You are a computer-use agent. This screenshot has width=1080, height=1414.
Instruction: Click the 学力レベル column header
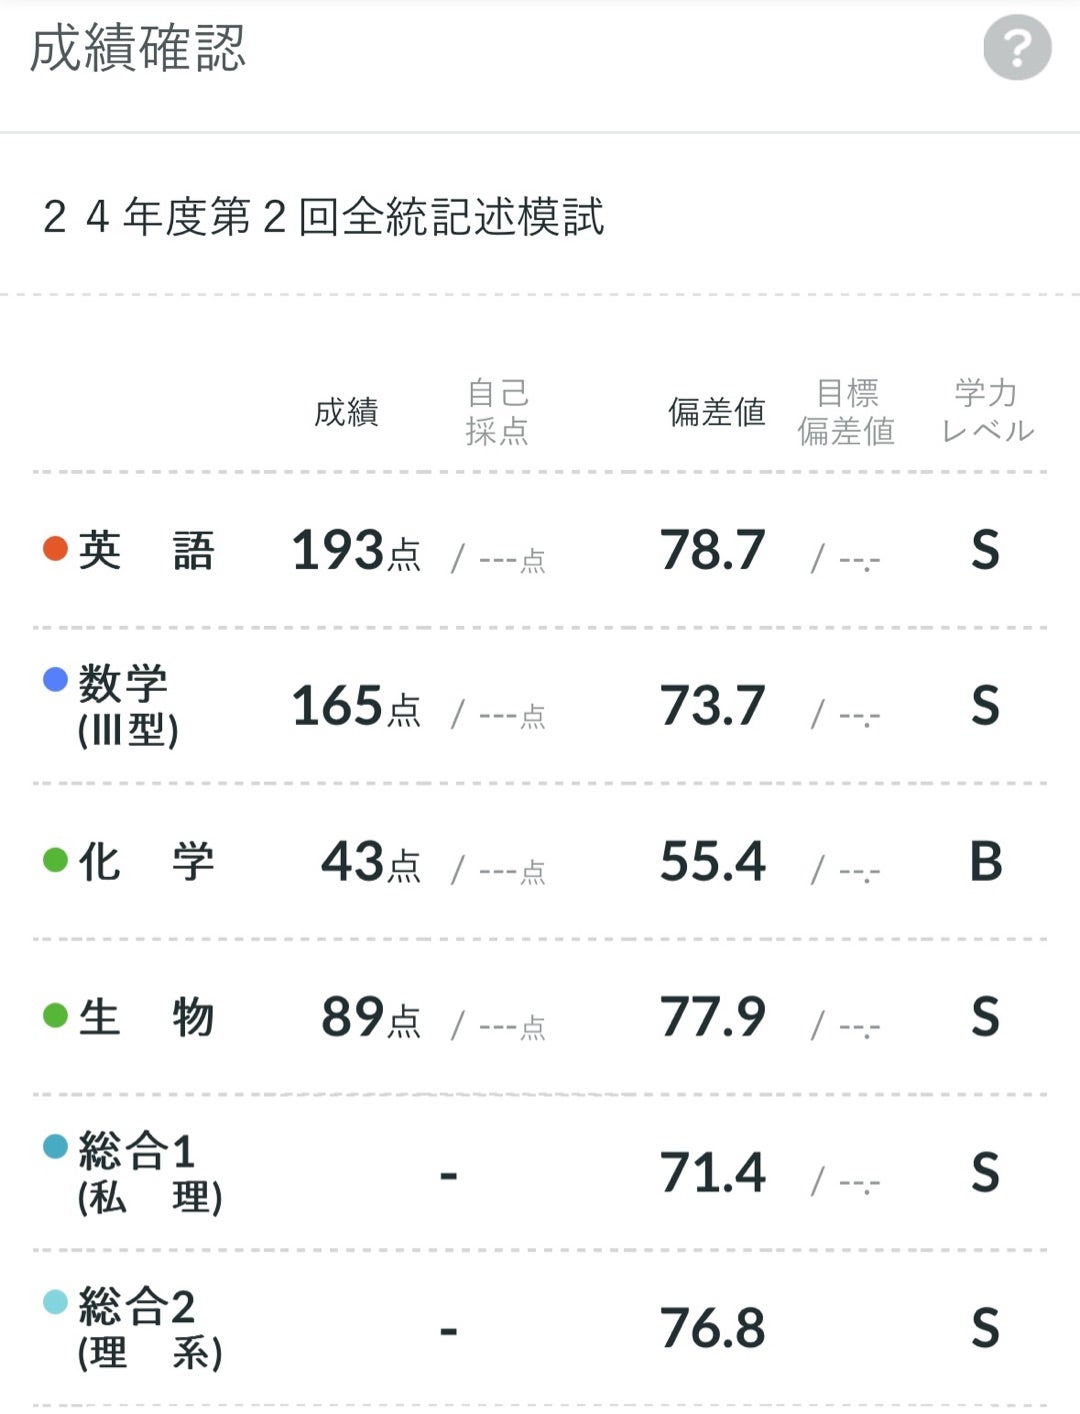click(987, 412)
